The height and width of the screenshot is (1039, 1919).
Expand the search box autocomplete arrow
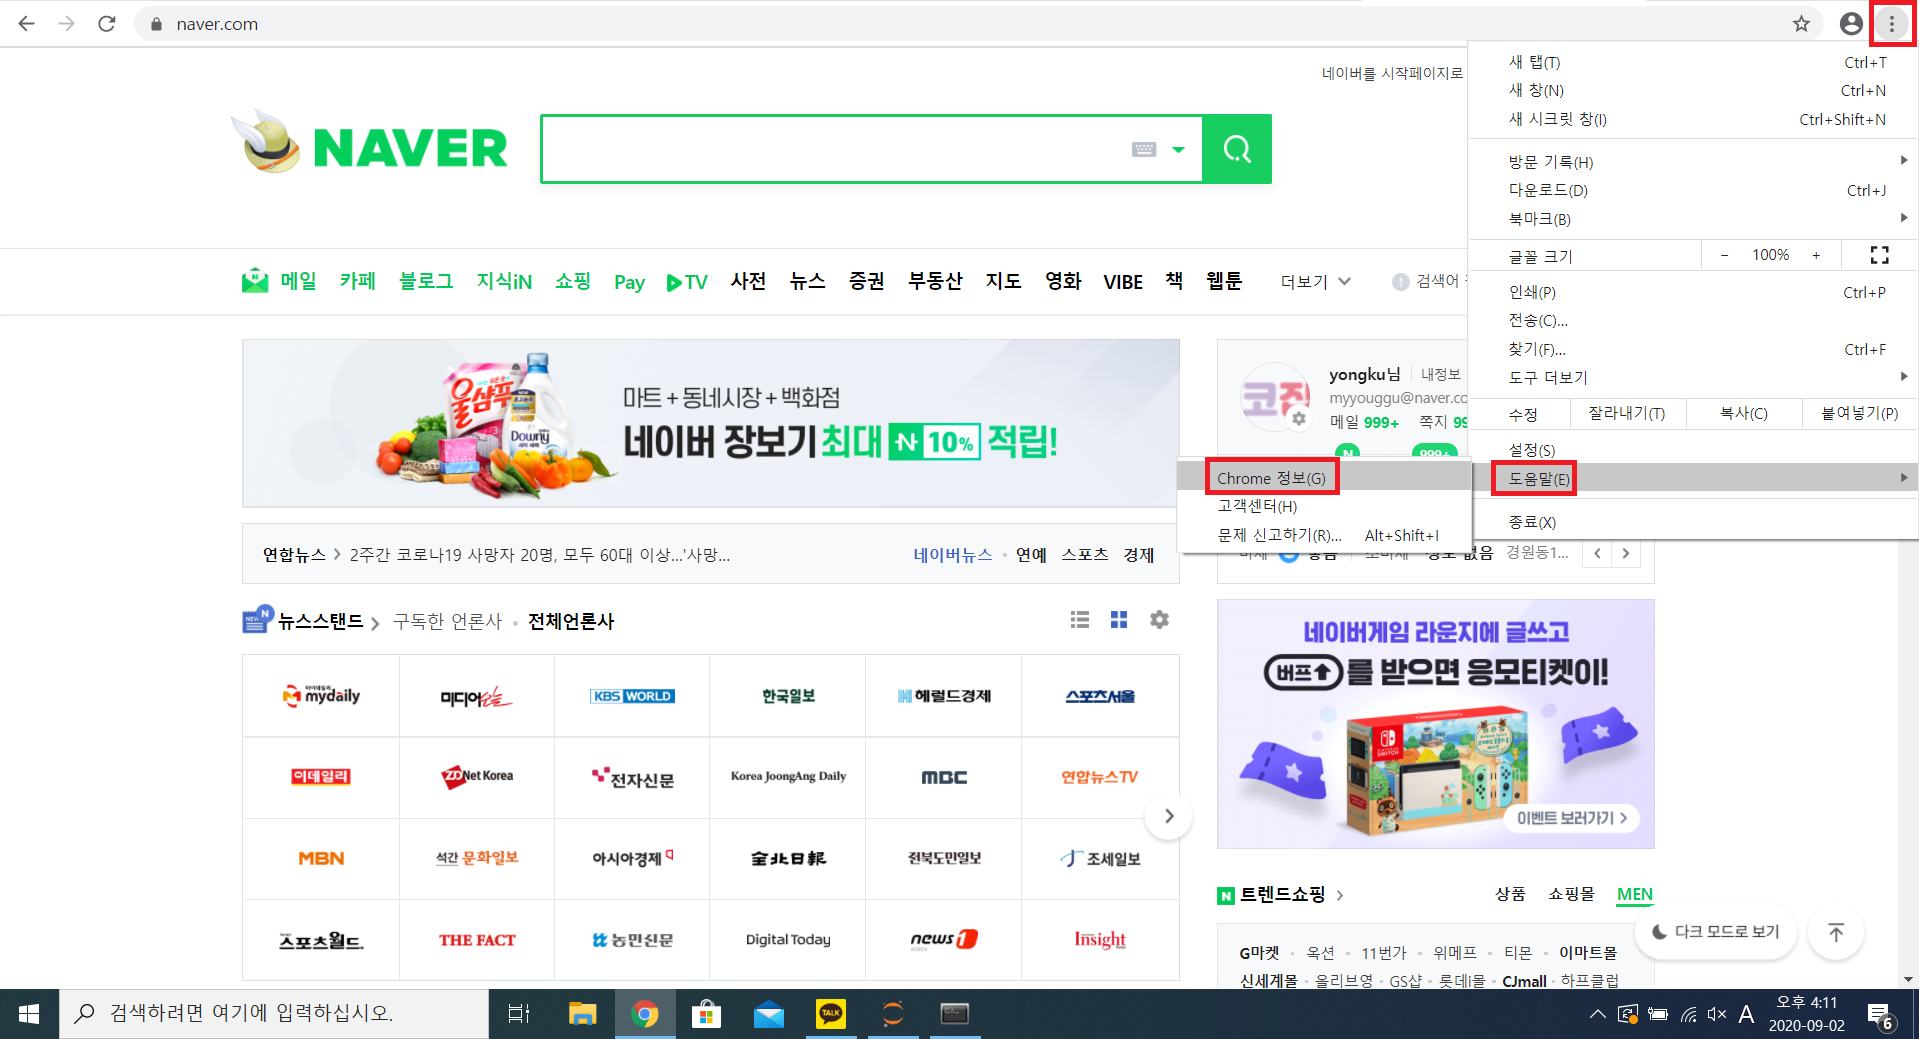(x=1179, y=150)
